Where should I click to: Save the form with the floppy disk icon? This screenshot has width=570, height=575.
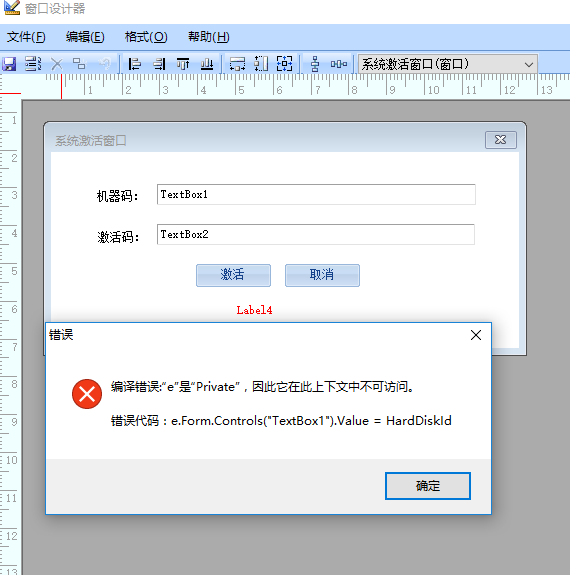pos(9,64)
